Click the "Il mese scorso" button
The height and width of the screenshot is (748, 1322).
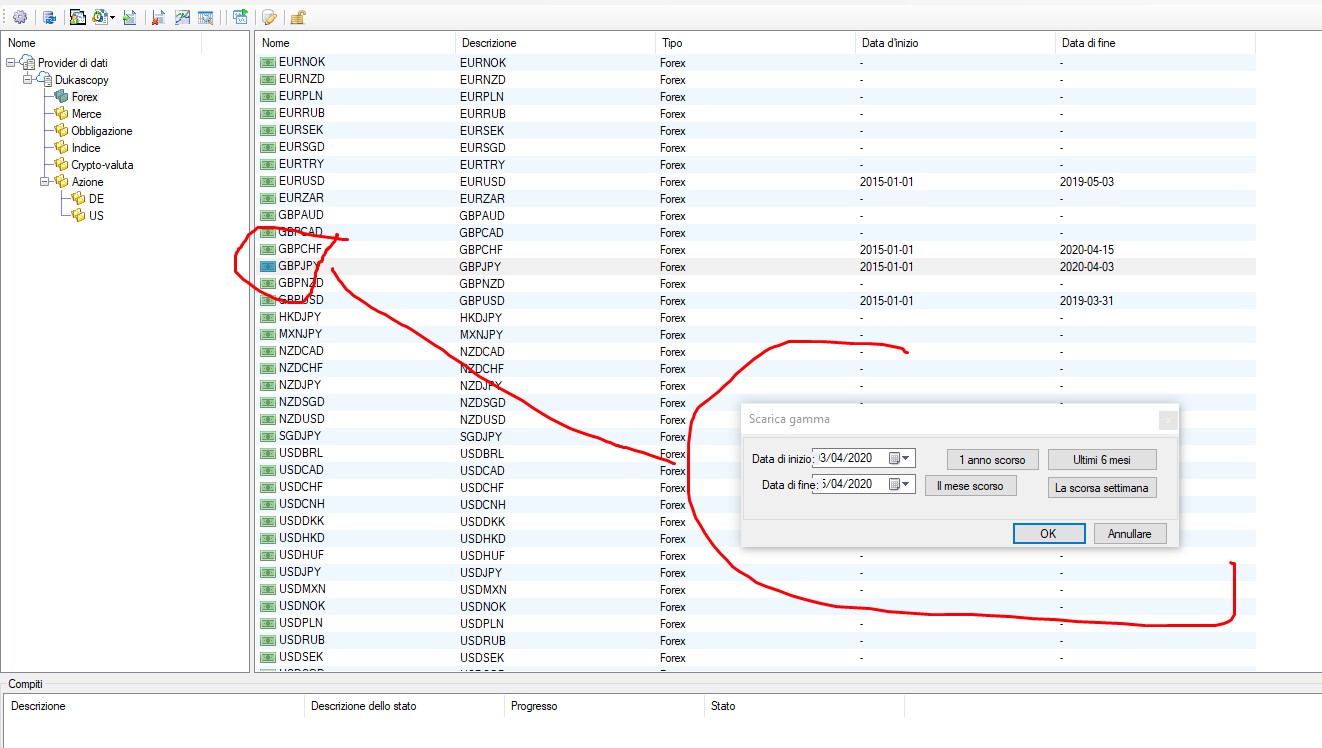[970, 486]
